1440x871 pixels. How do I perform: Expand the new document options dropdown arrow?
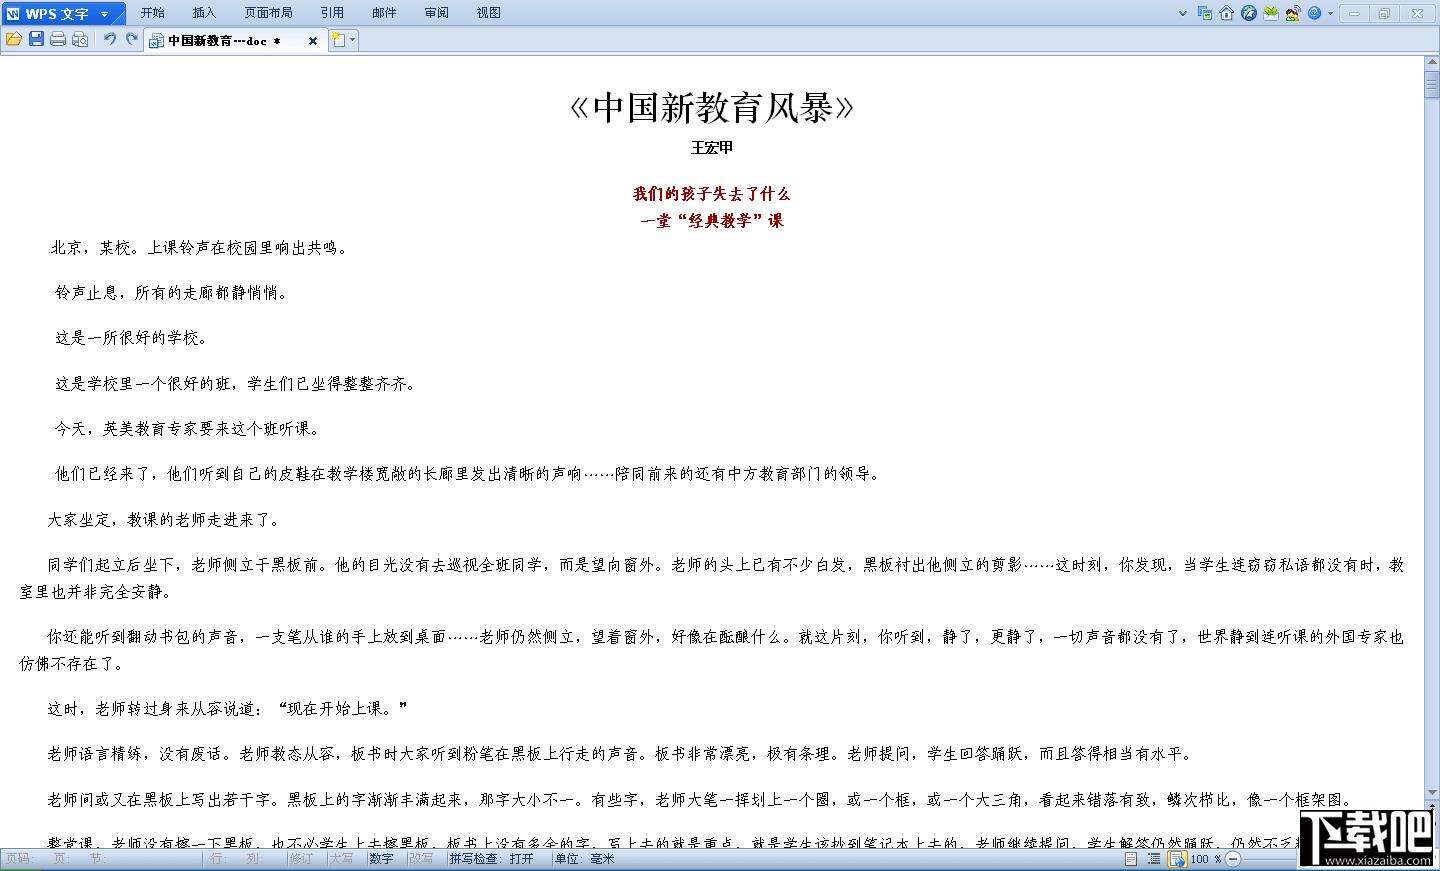tap(352, 39)
